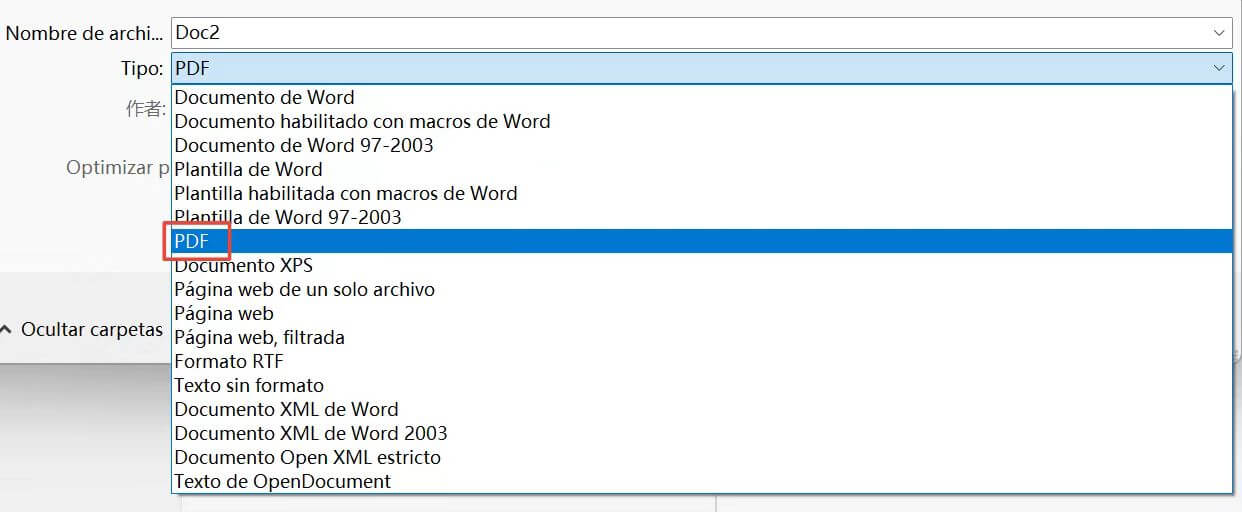Select plain 'Página web' option
The width and height of the screenshot is (1242, 512).
tap(702, 313)
